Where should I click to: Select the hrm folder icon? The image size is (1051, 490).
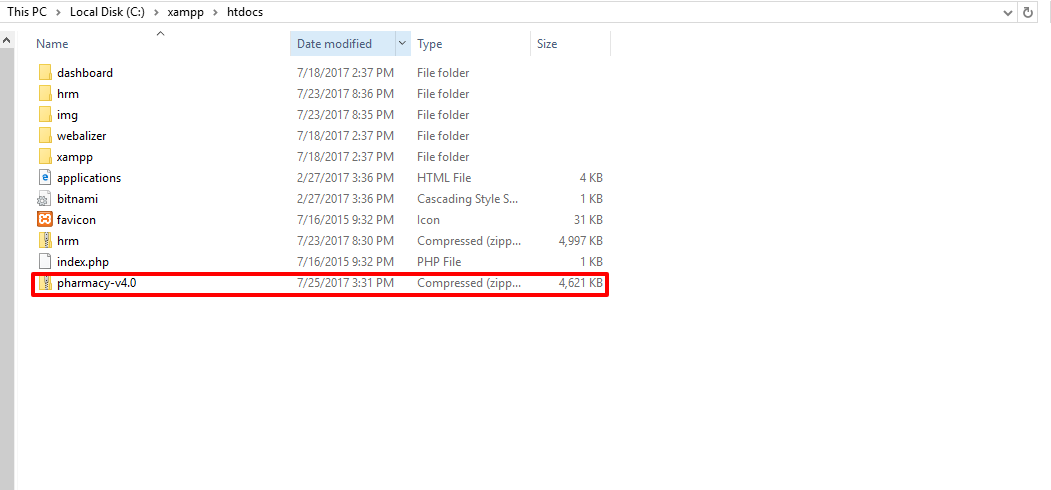pos(45,94)
